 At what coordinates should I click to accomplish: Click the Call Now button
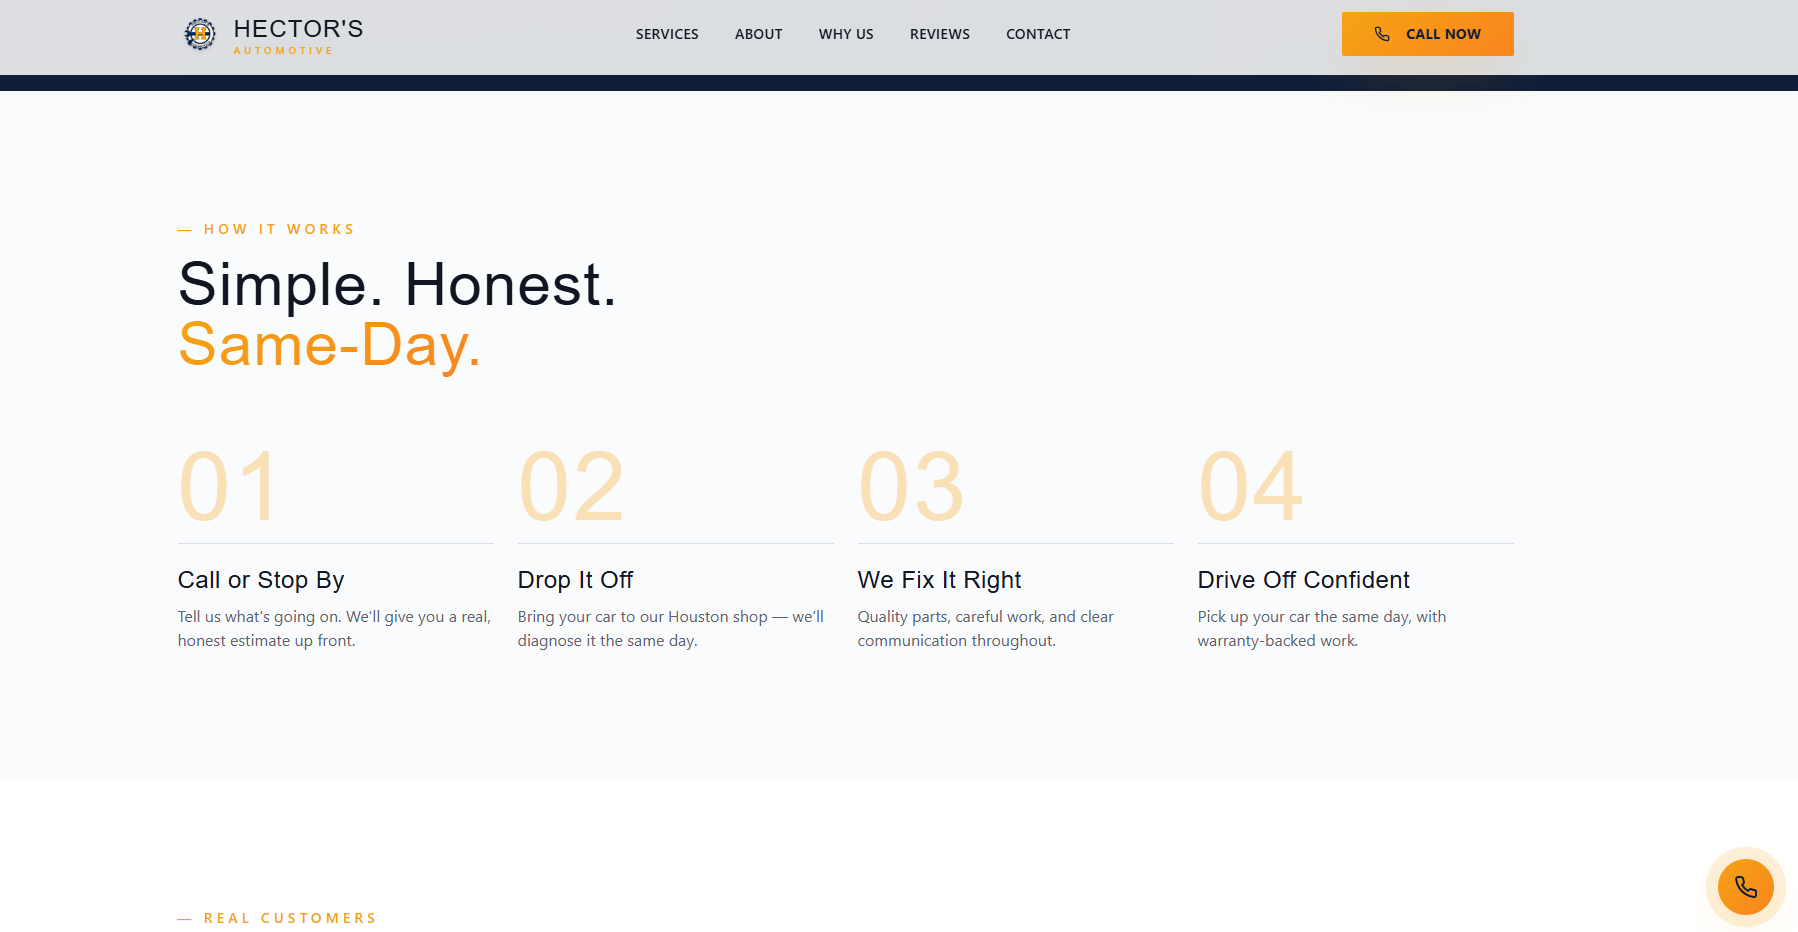[x=1427, y=34]
